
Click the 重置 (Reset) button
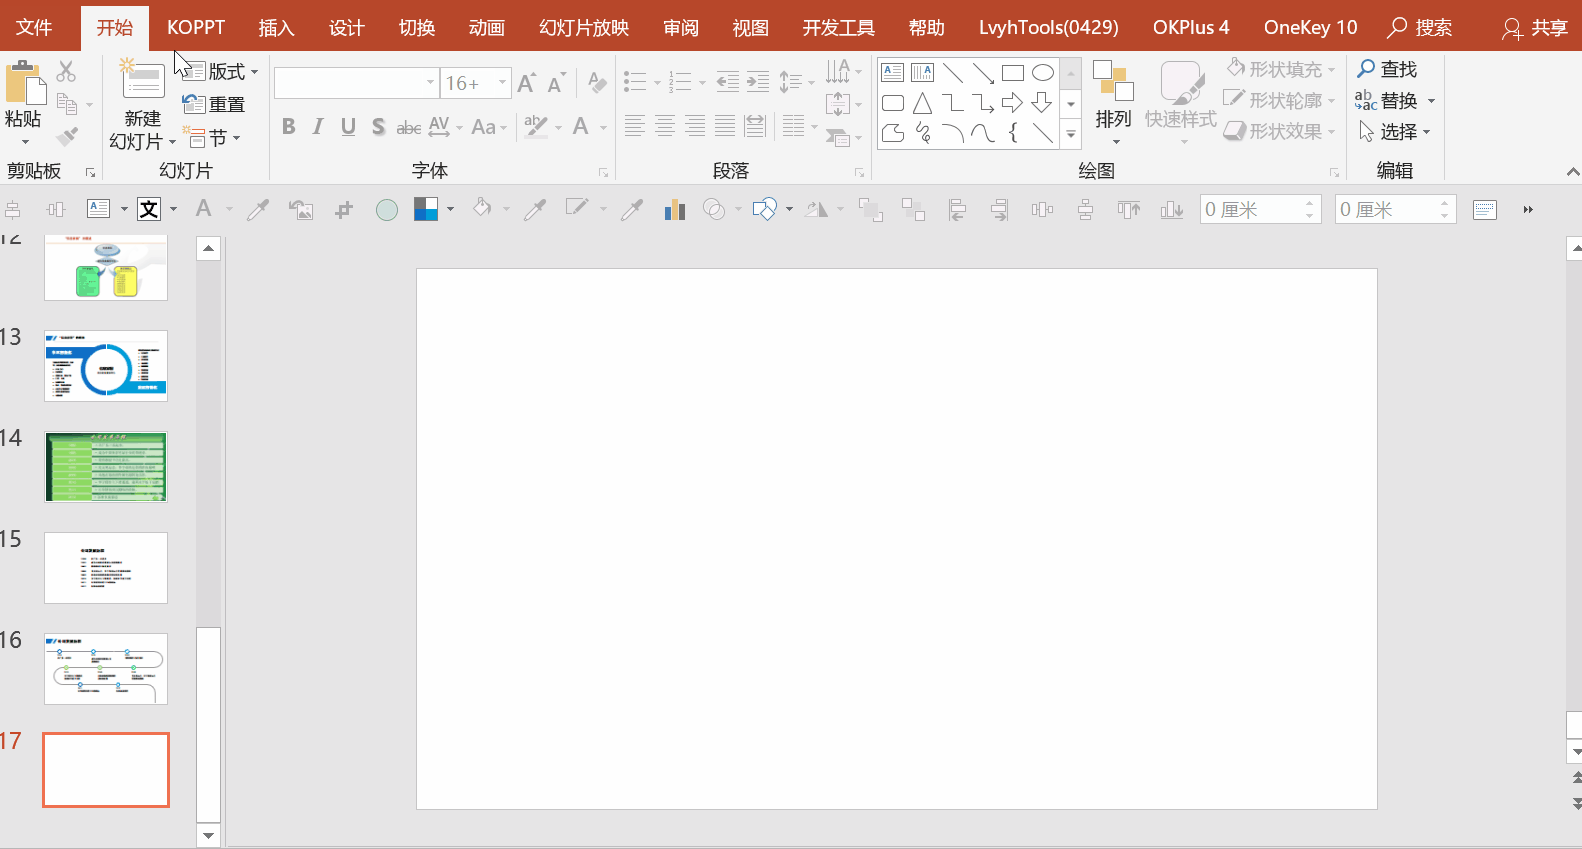(x=215, y=104)
